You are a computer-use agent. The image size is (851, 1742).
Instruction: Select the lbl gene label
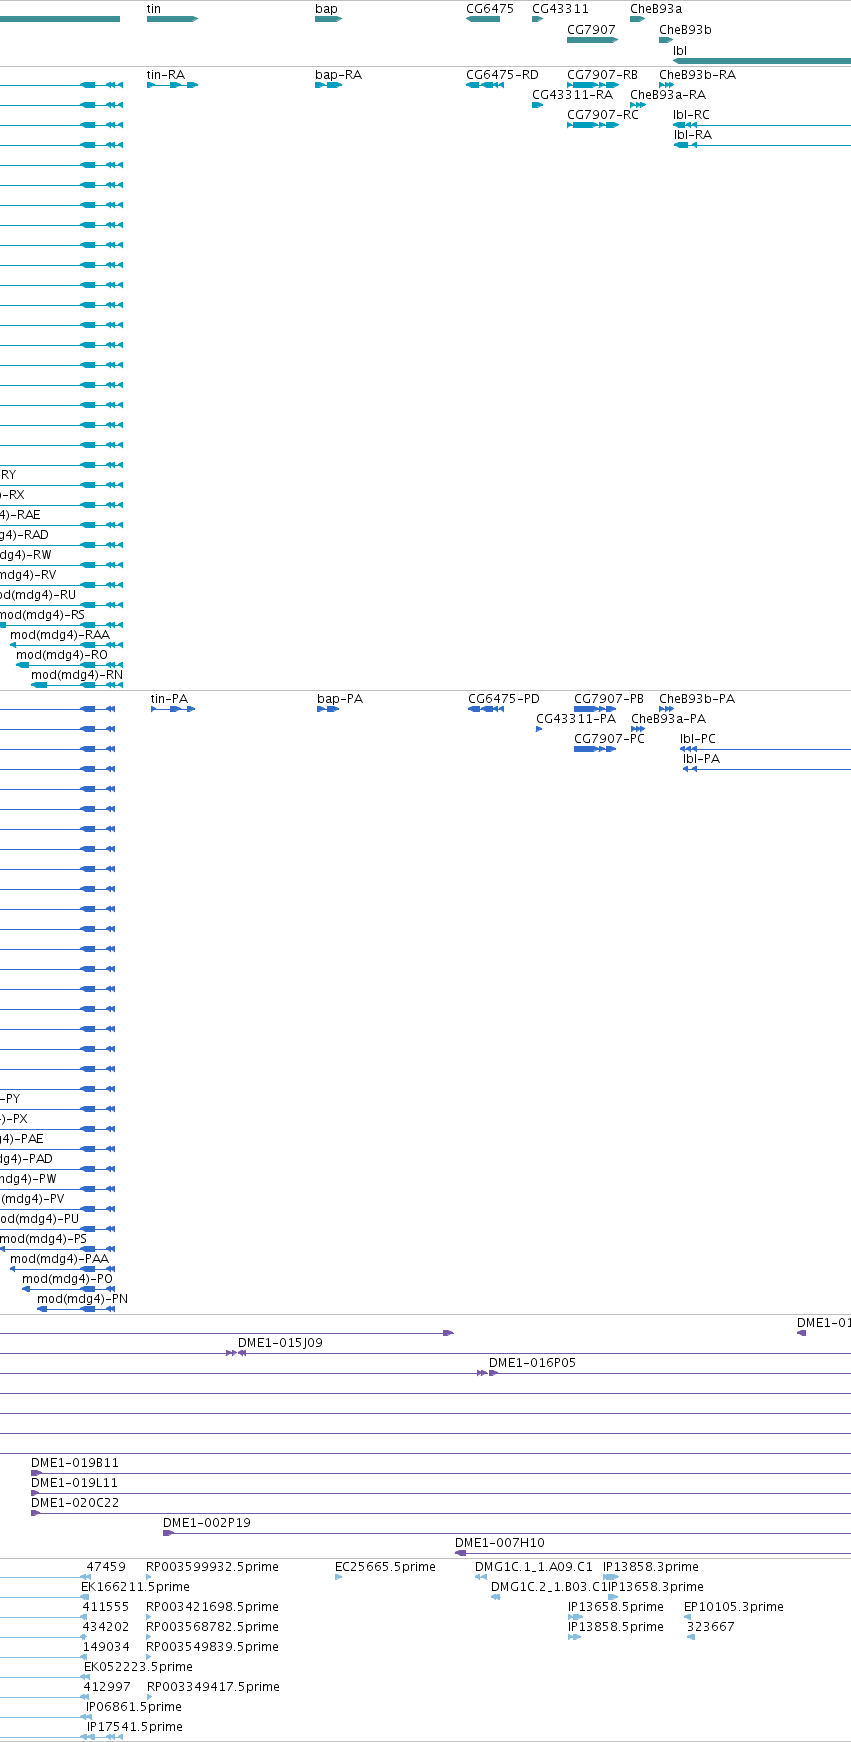[680, 50]
